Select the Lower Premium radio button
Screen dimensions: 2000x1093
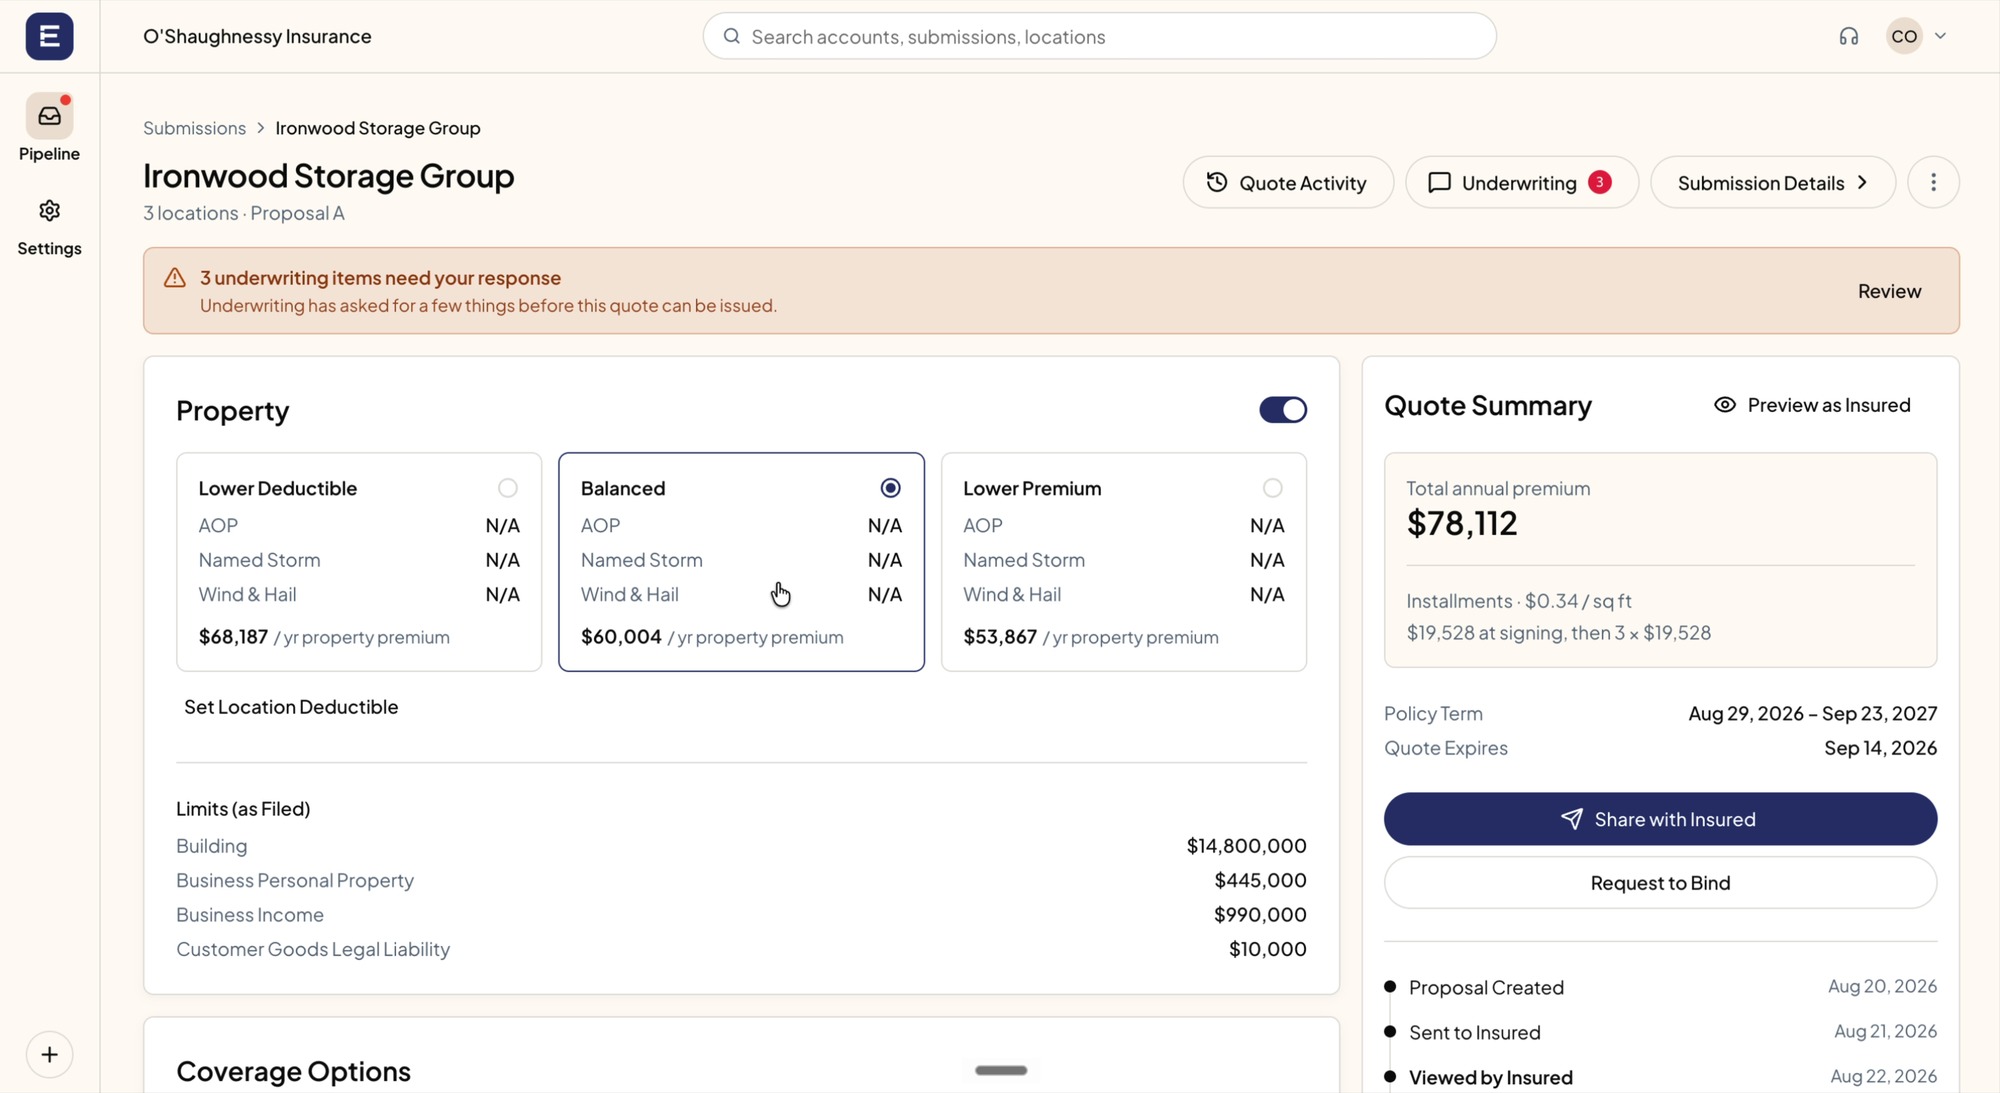1272,488
